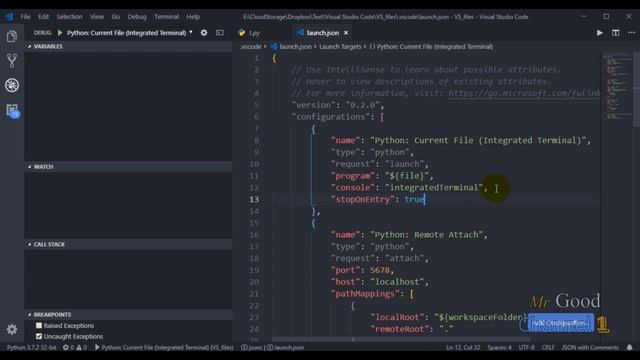Split the editor to the right
Image resolution: width=640 pixels, height=360 pixels.
coord(616,33)
